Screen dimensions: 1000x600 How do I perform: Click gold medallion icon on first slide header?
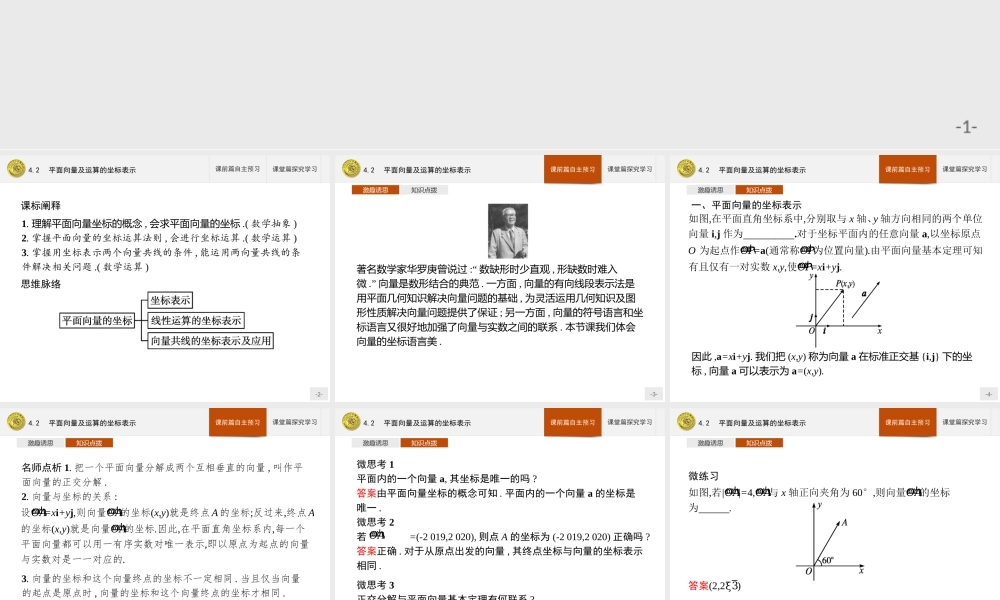17,169
